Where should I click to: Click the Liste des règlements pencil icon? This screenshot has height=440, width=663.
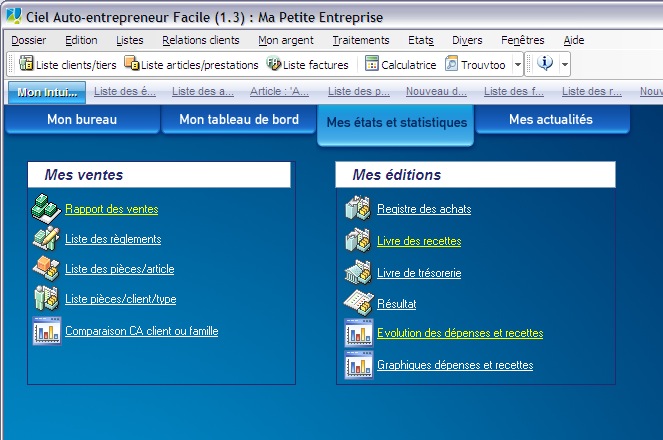(47, 238)
